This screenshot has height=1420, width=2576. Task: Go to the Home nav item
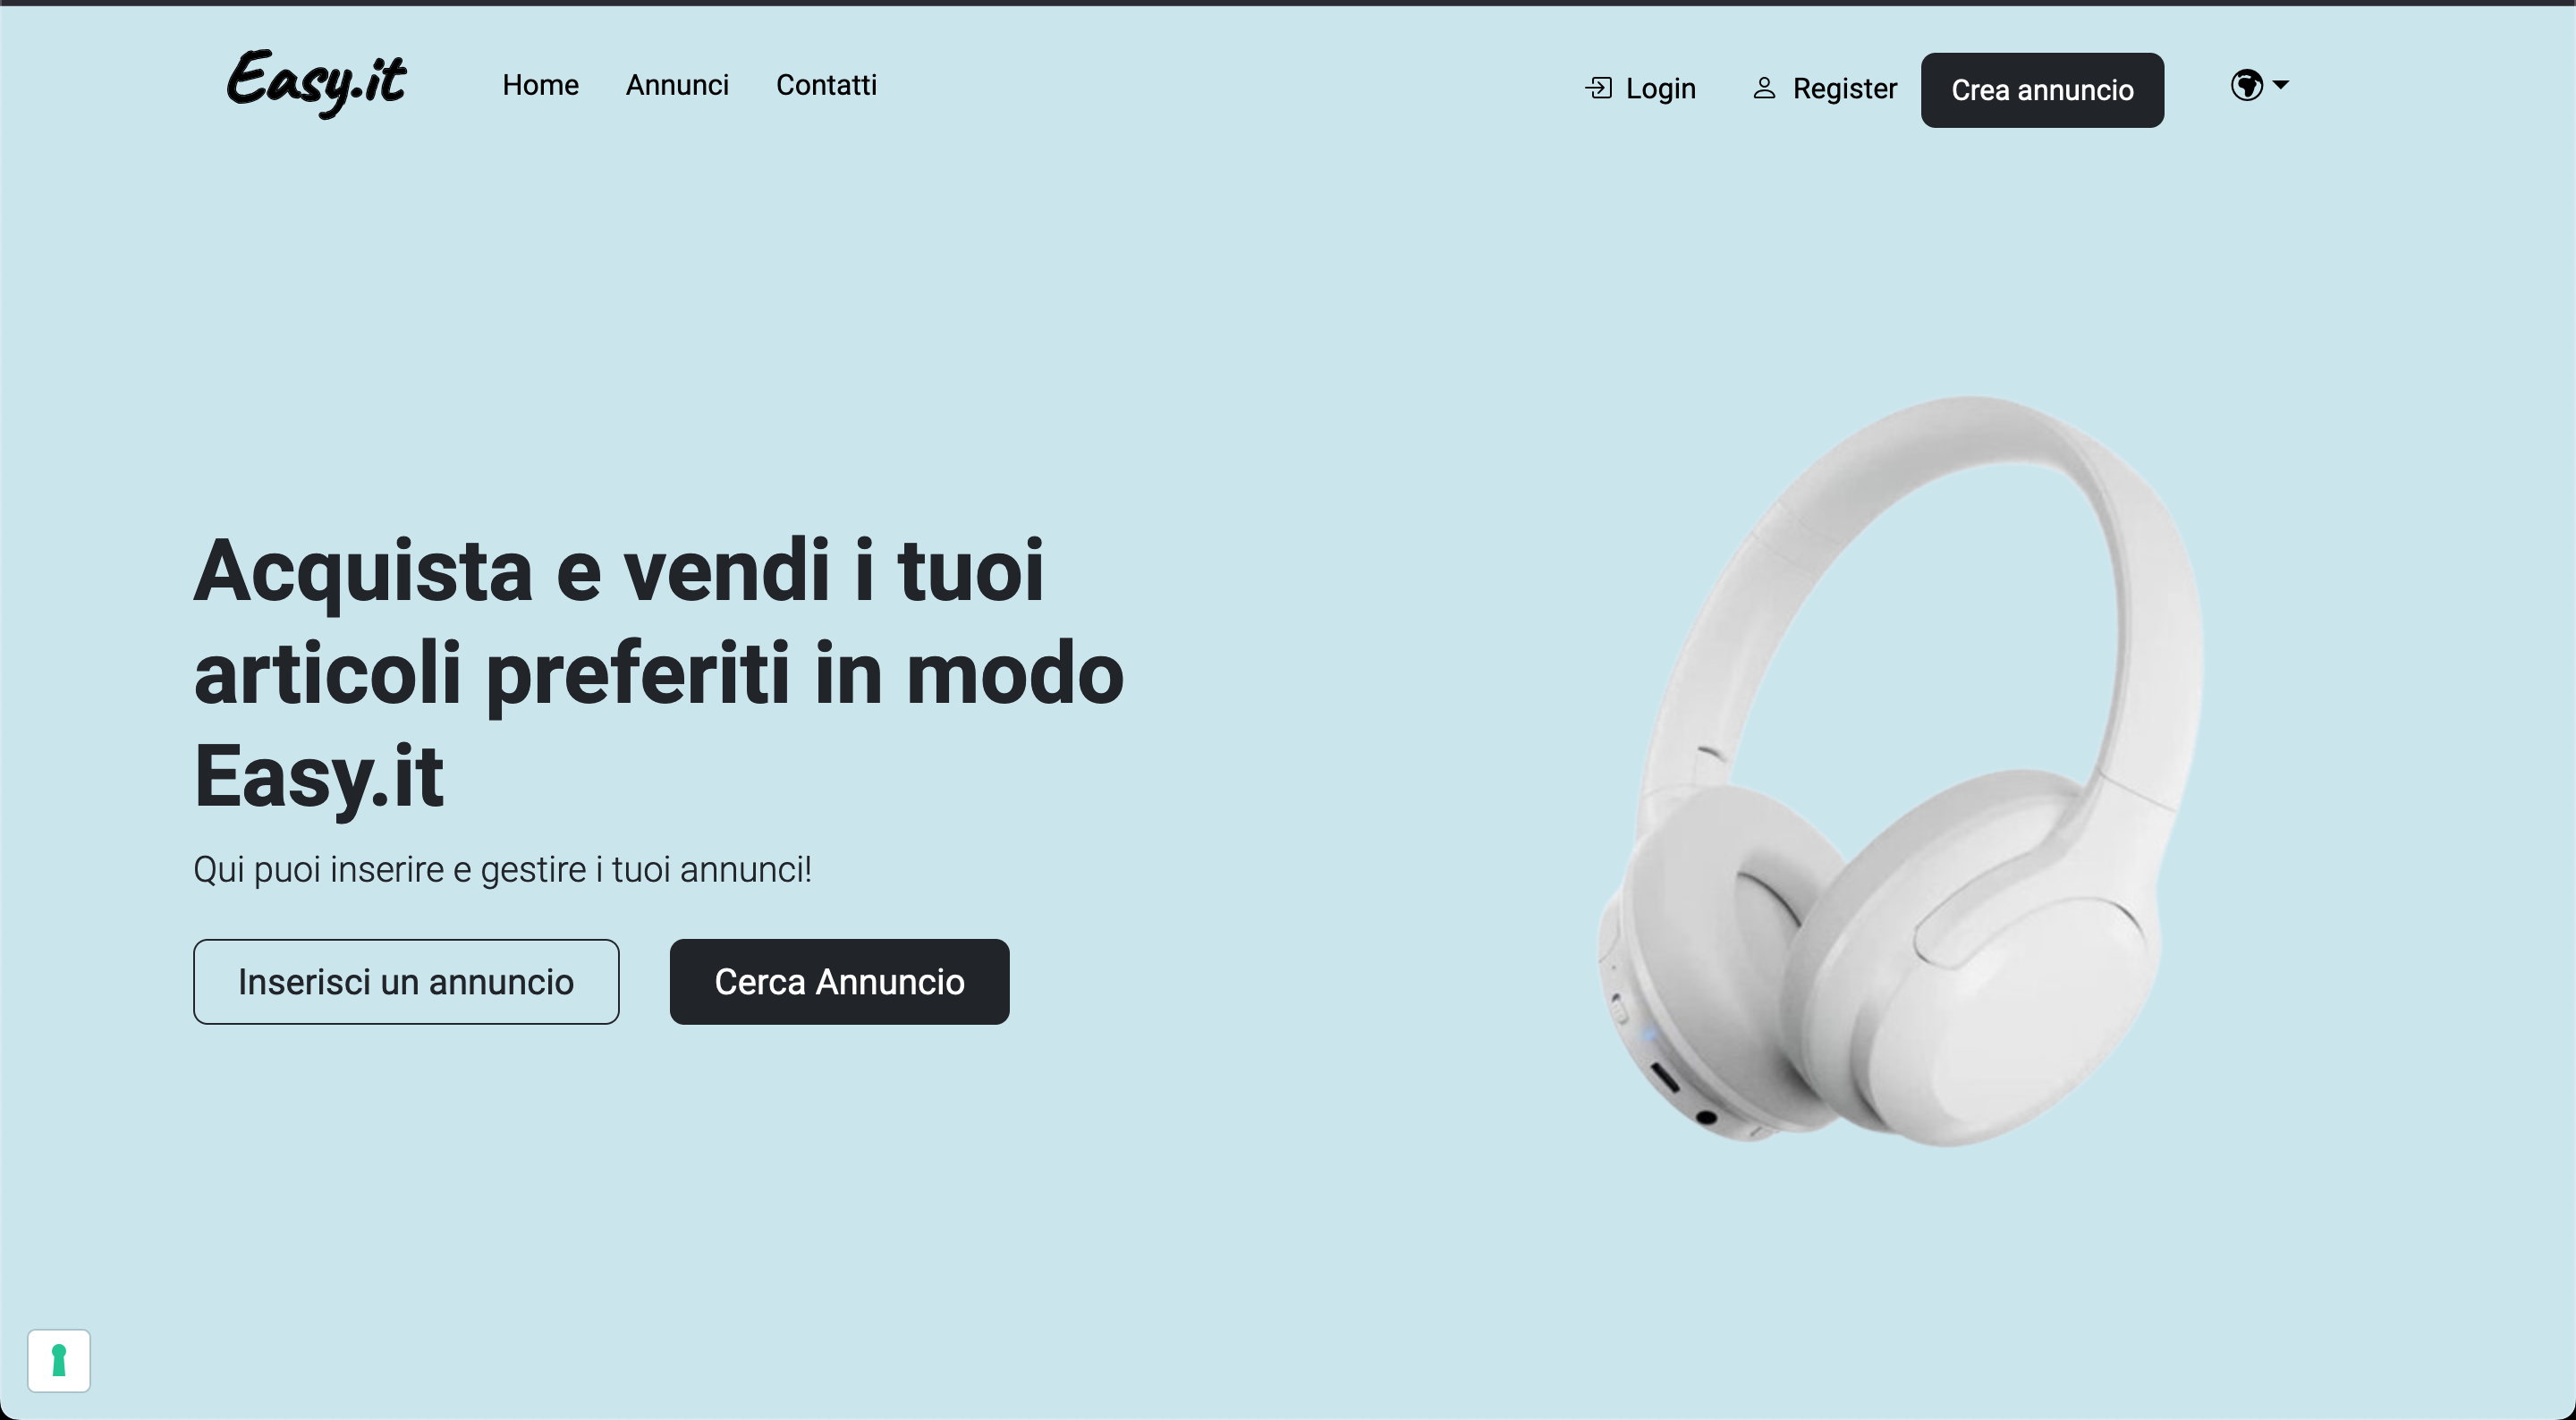[540, 85]
